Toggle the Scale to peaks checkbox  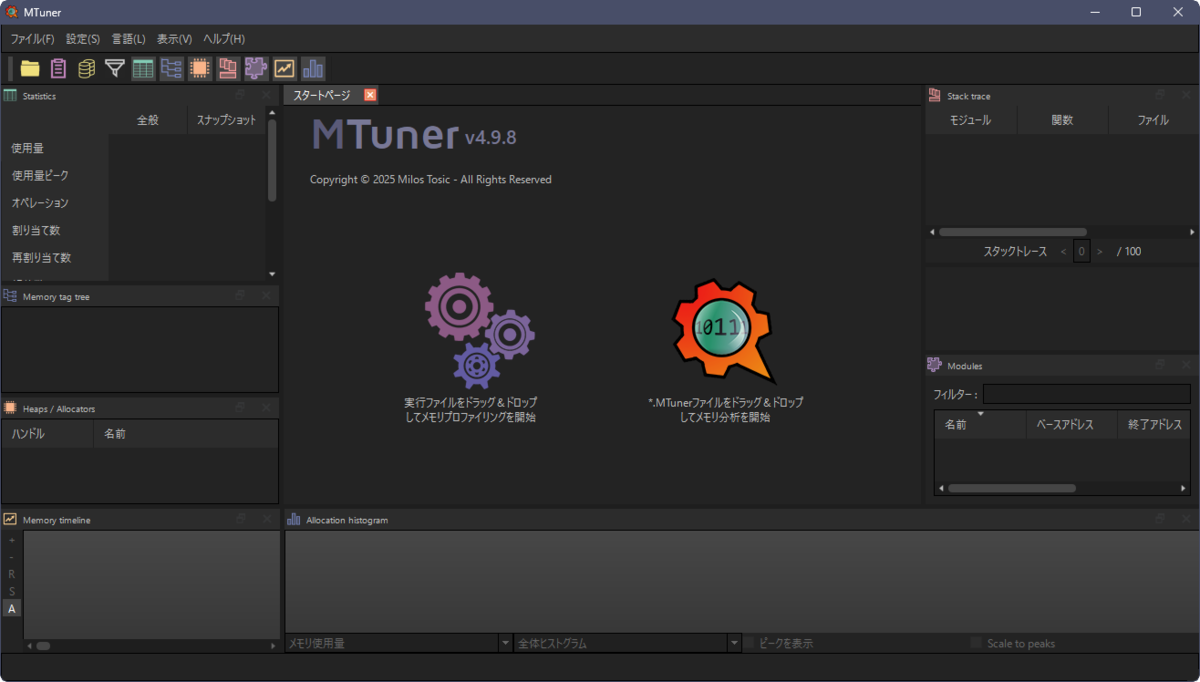(976, 643)
